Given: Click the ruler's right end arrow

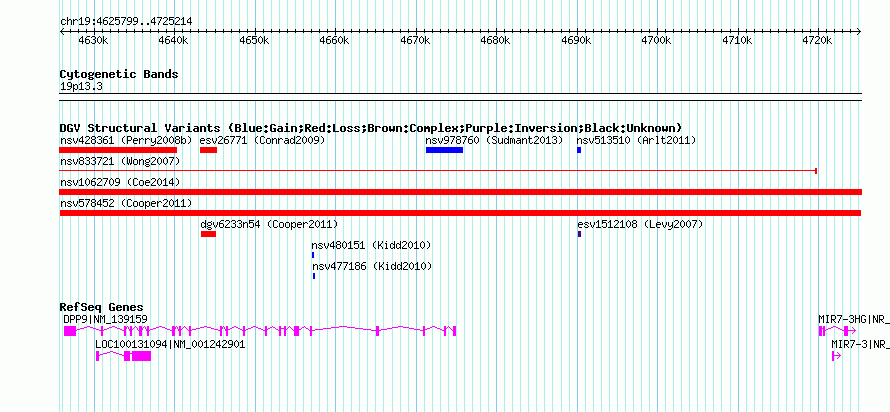Looking at the screenshot, I should tap(859, 32).
